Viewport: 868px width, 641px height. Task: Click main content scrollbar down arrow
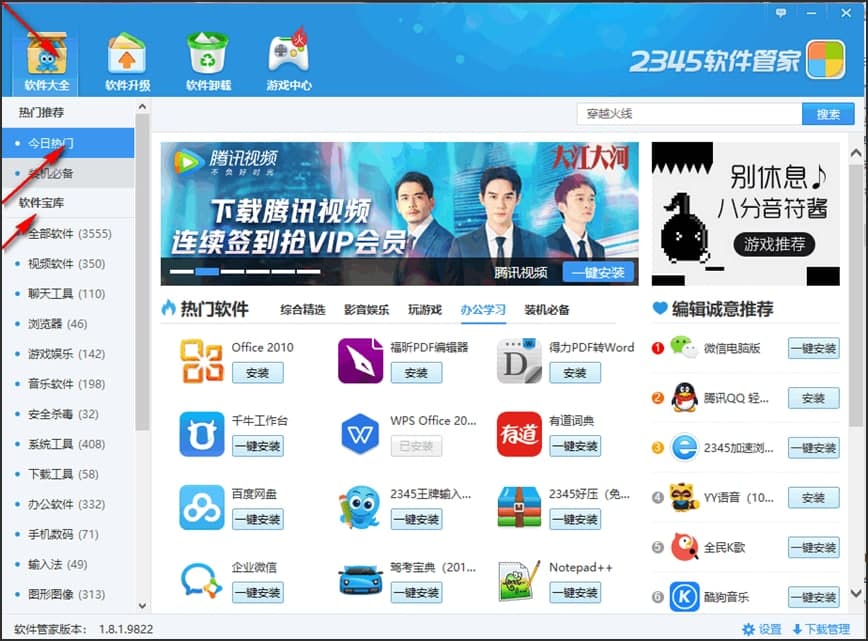click(x=856, y=593)
